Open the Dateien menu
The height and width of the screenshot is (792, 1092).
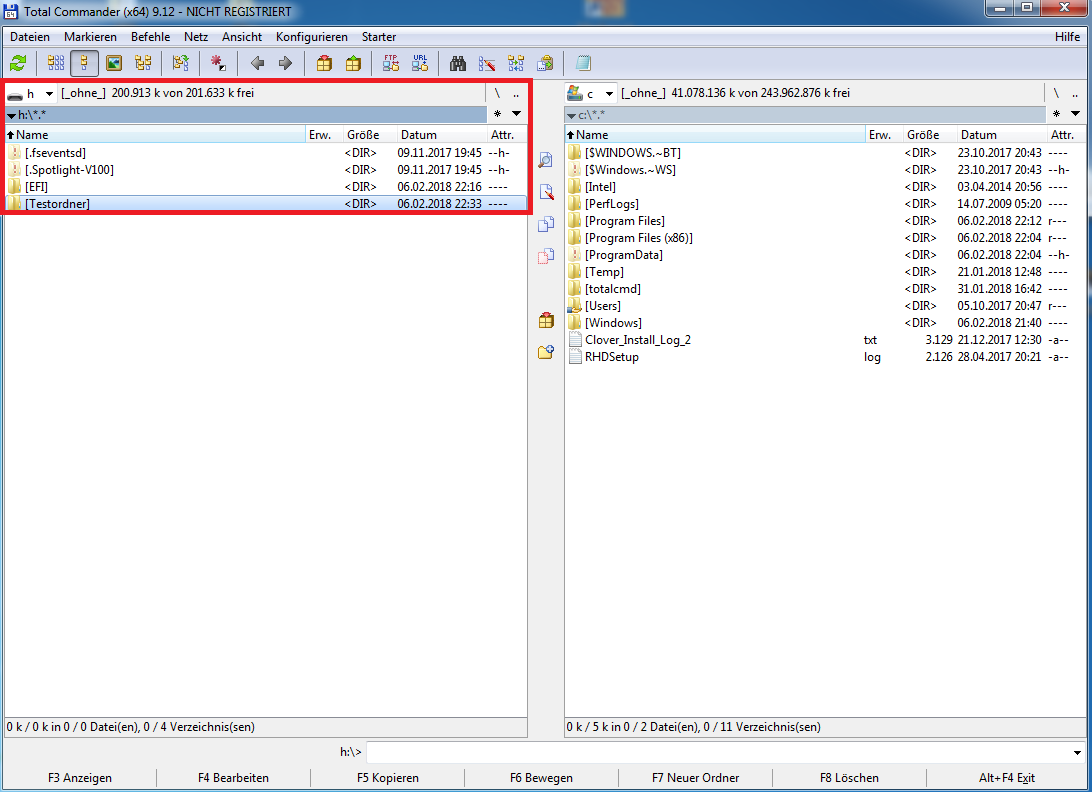point(30,37)
